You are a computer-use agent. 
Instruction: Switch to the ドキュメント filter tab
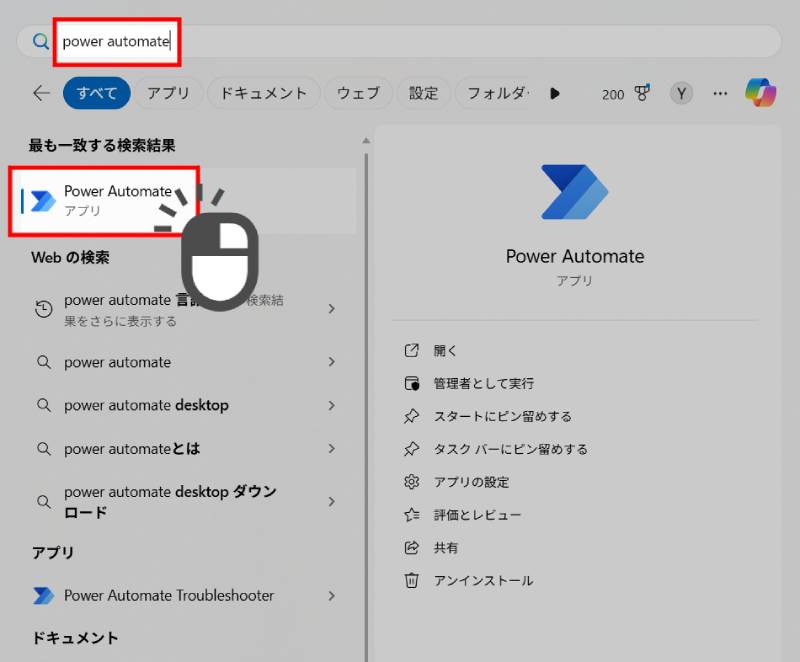click(x=260, y=93)
